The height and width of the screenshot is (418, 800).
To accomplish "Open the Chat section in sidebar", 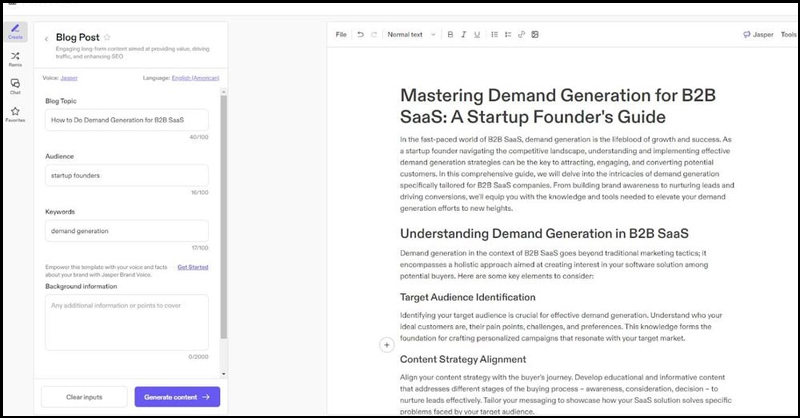I will point(15,87).
